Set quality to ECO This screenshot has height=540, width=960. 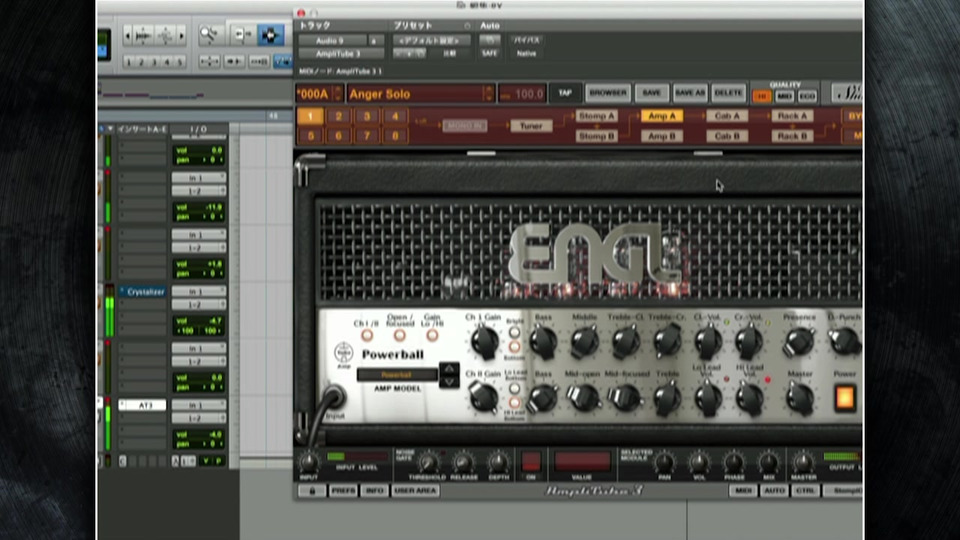click(807, 97)
